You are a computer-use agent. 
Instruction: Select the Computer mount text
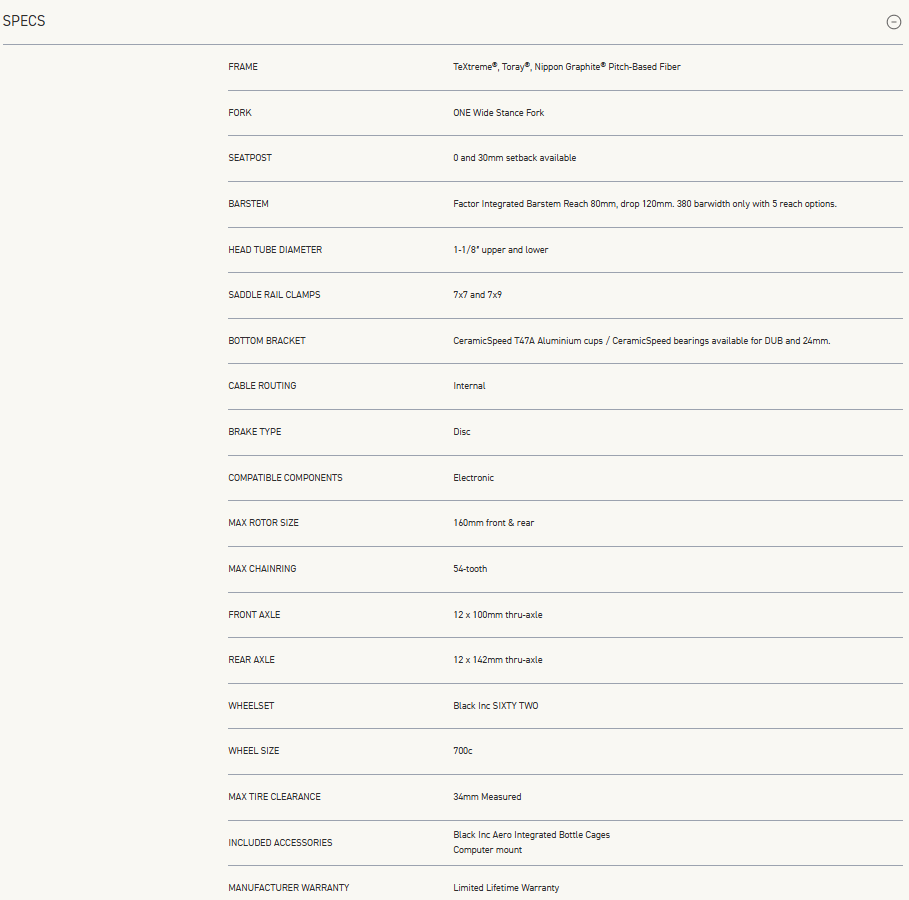pyautogui.click(x=488, y=850)
